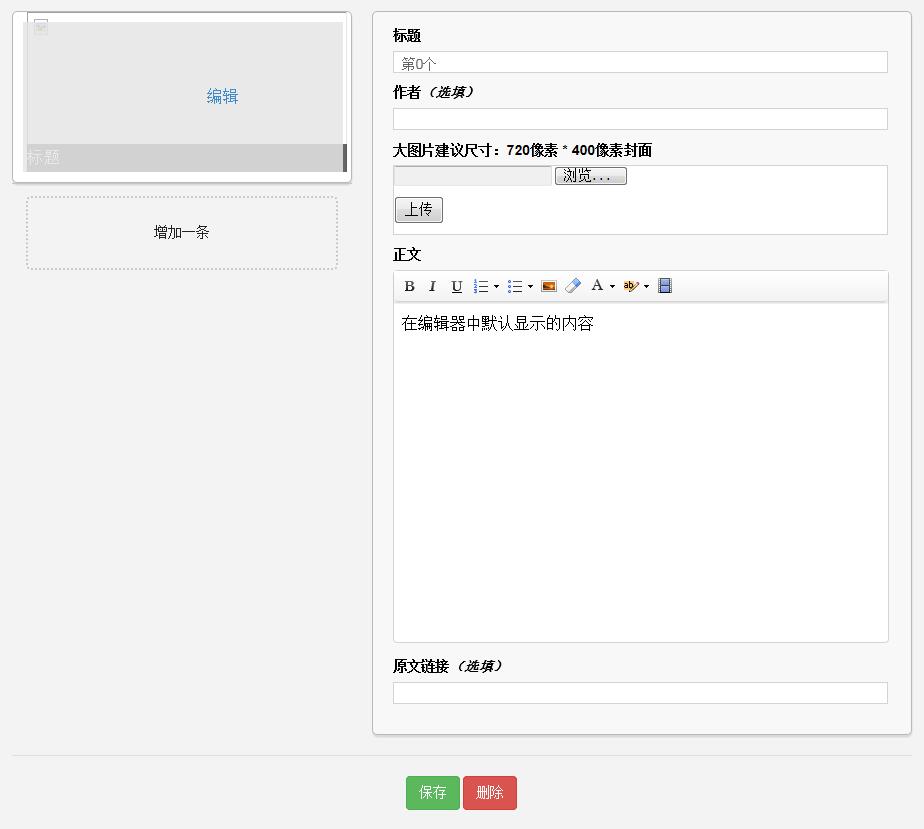Click the eraser clear formatting icon
924x829 pixels.
click(573, 286)
